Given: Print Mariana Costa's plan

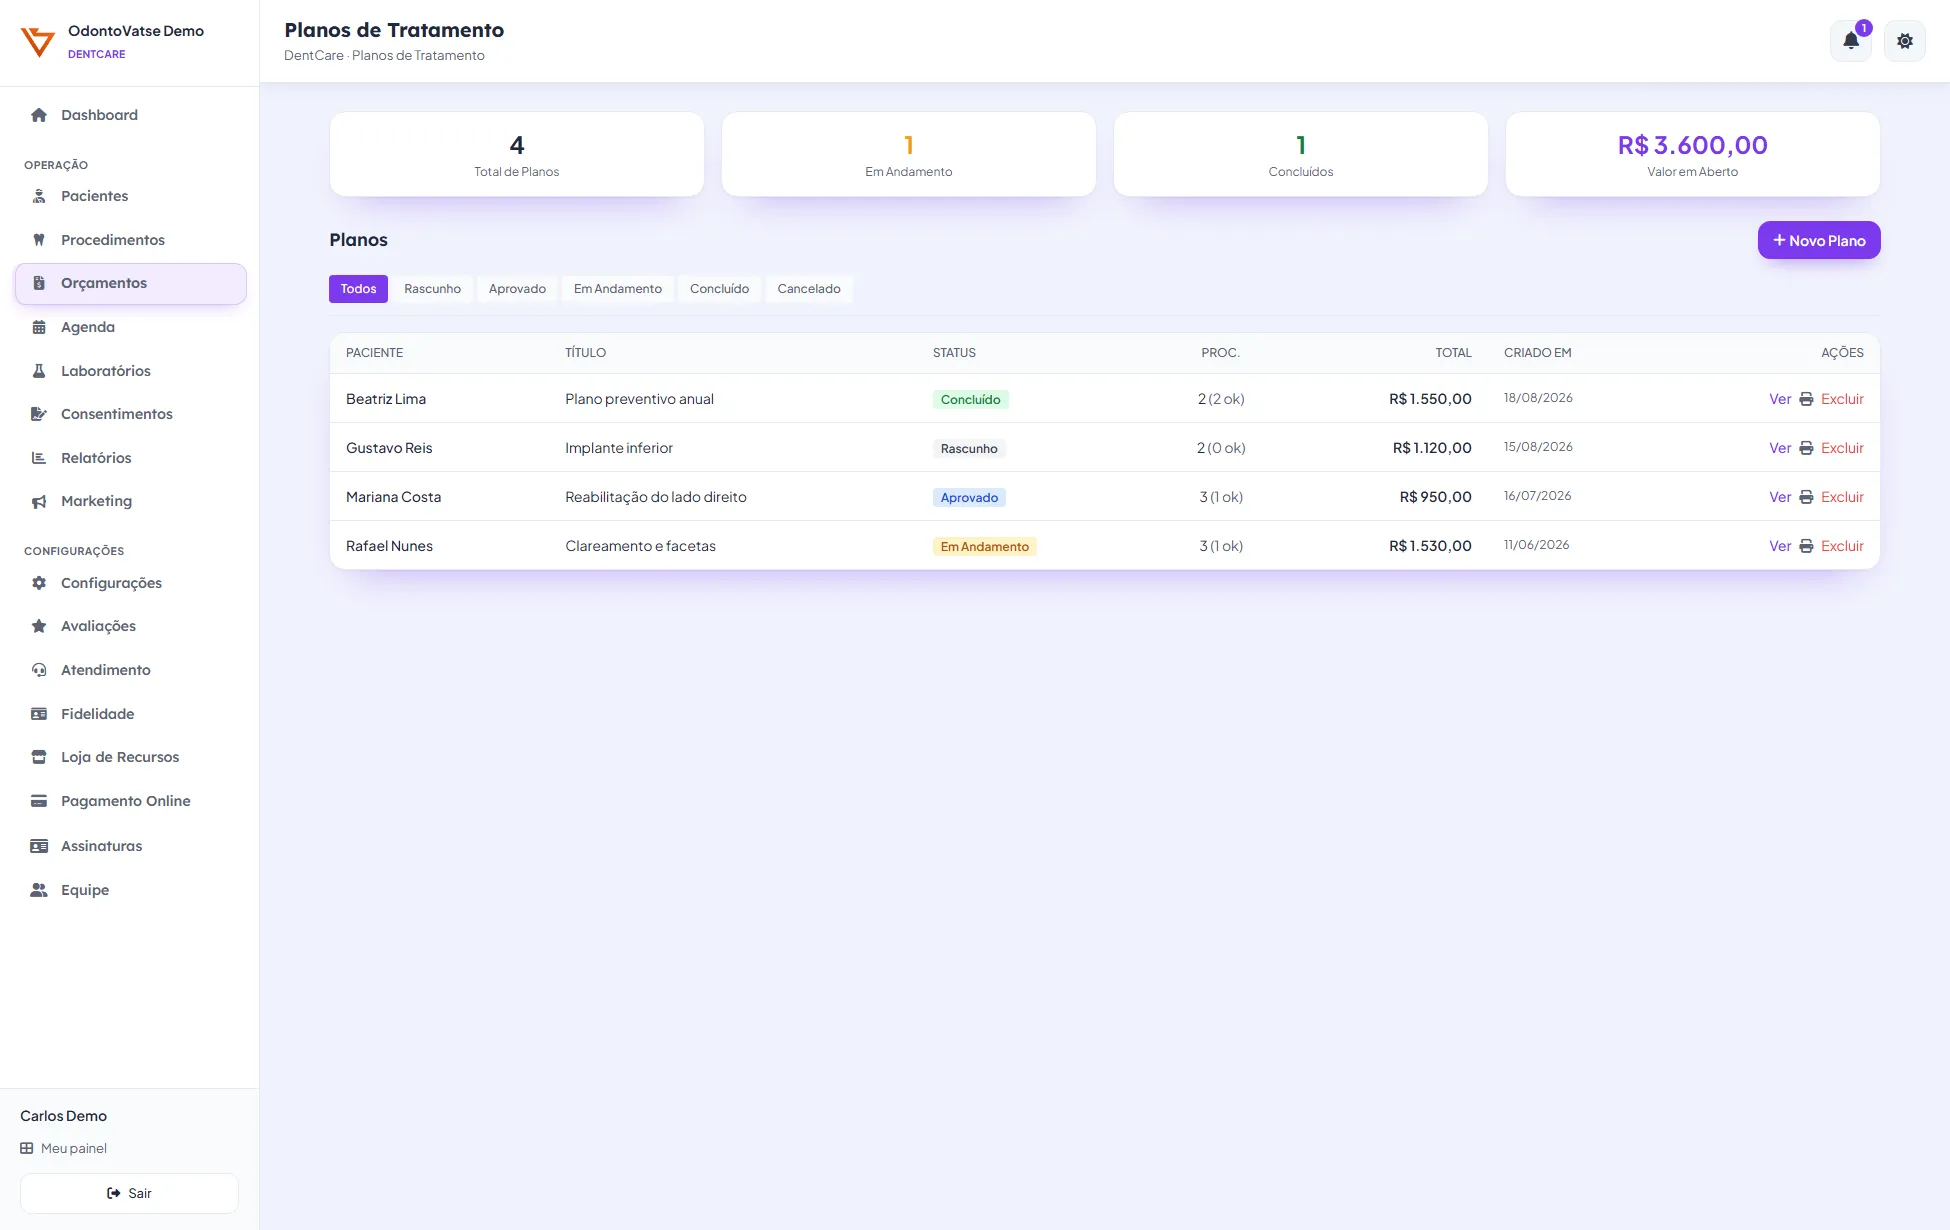Looking at the screenshot, I should coord(1806,497).
